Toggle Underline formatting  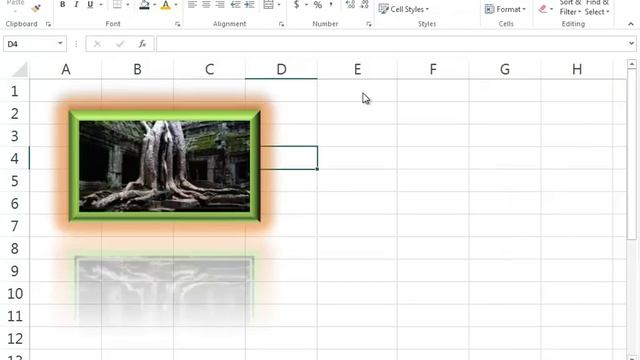[90, 4]
